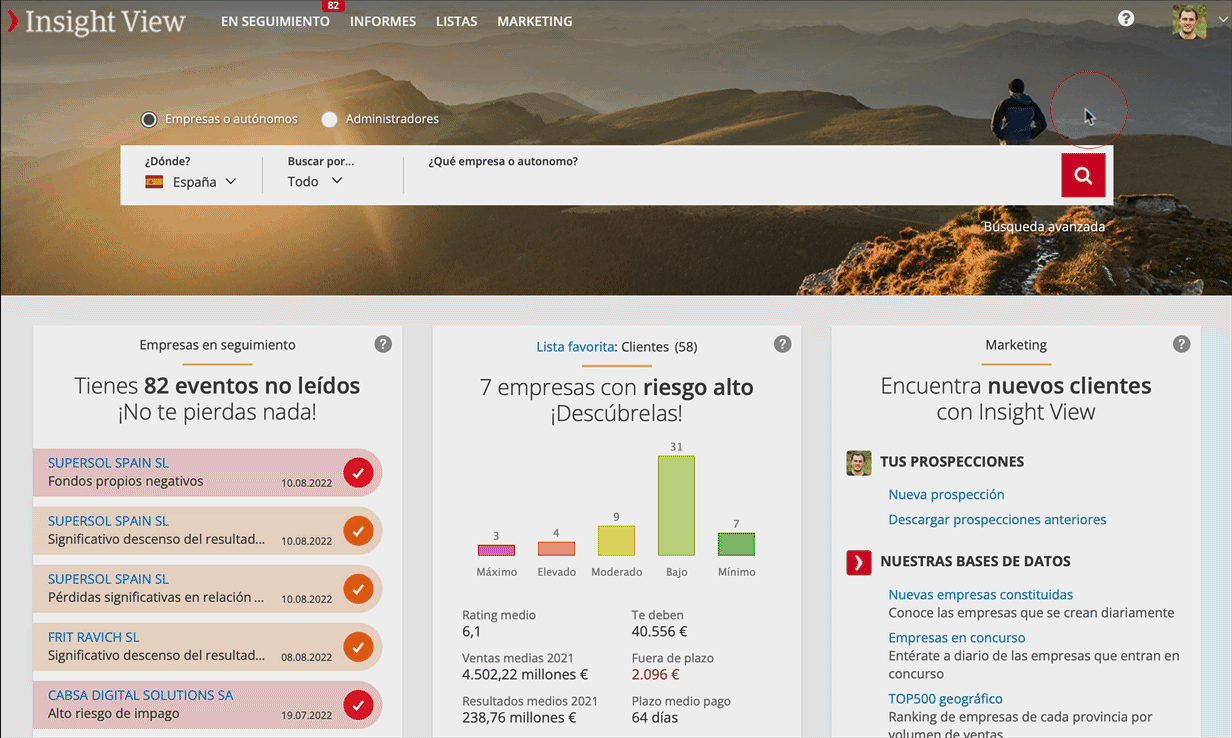The width and height of the screenshot is (1232, 738).
Task: Open Marketing menu in top bar
Action: pyautogui.click(x=535, y=21)
